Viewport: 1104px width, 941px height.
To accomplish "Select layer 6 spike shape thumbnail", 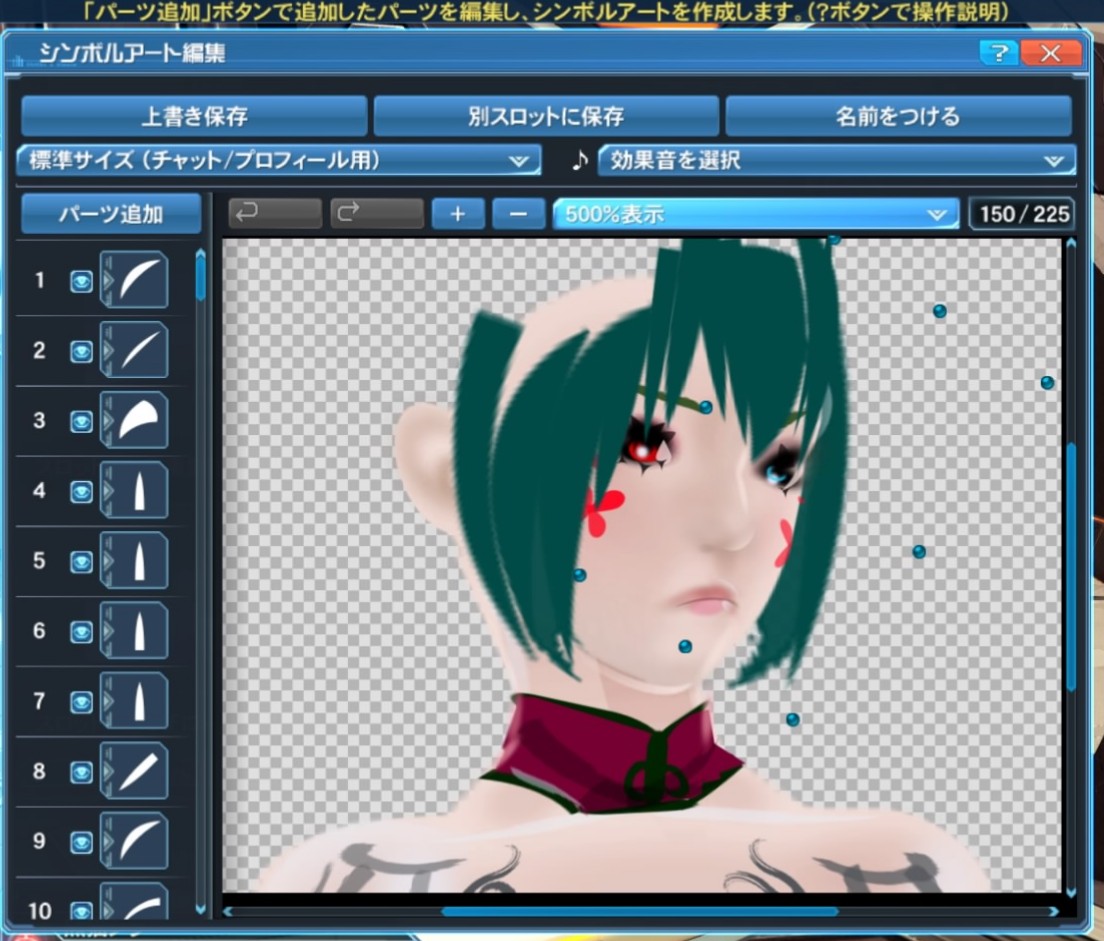I will point(134,630).
